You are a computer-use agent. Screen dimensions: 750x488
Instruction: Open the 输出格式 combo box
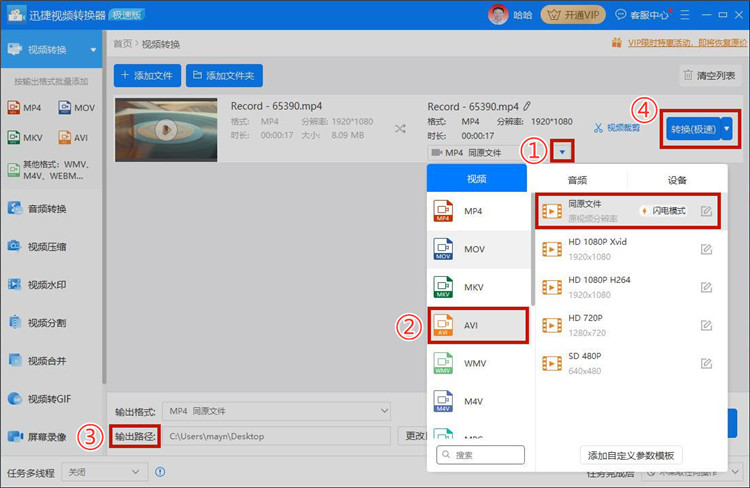click(x=276, y=411)
